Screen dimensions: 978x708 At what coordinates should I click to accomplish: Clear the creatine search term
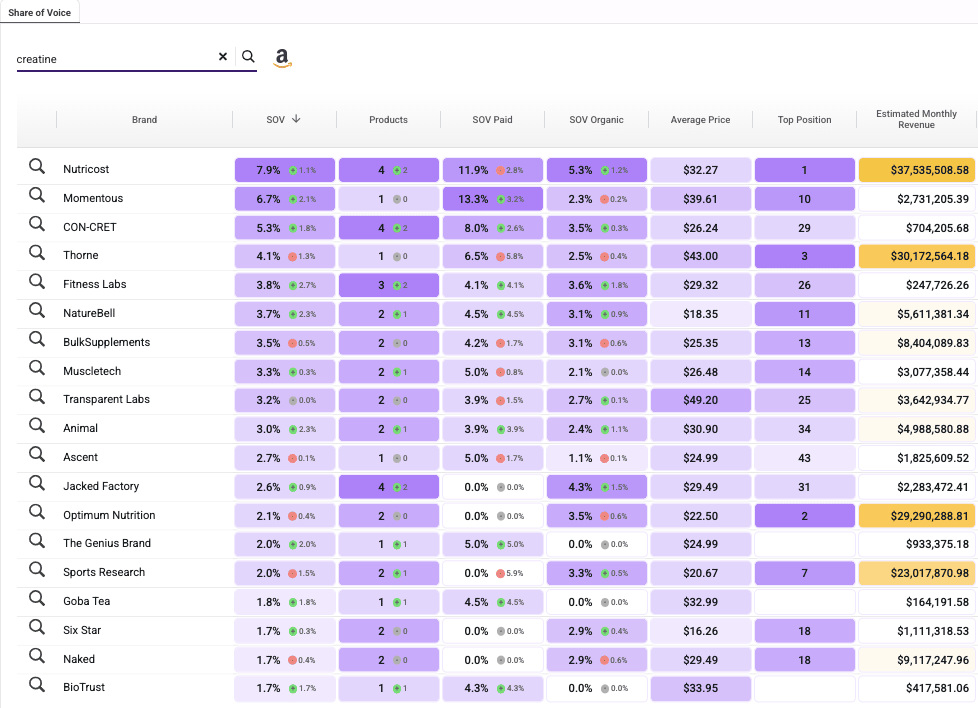point(223,57)
